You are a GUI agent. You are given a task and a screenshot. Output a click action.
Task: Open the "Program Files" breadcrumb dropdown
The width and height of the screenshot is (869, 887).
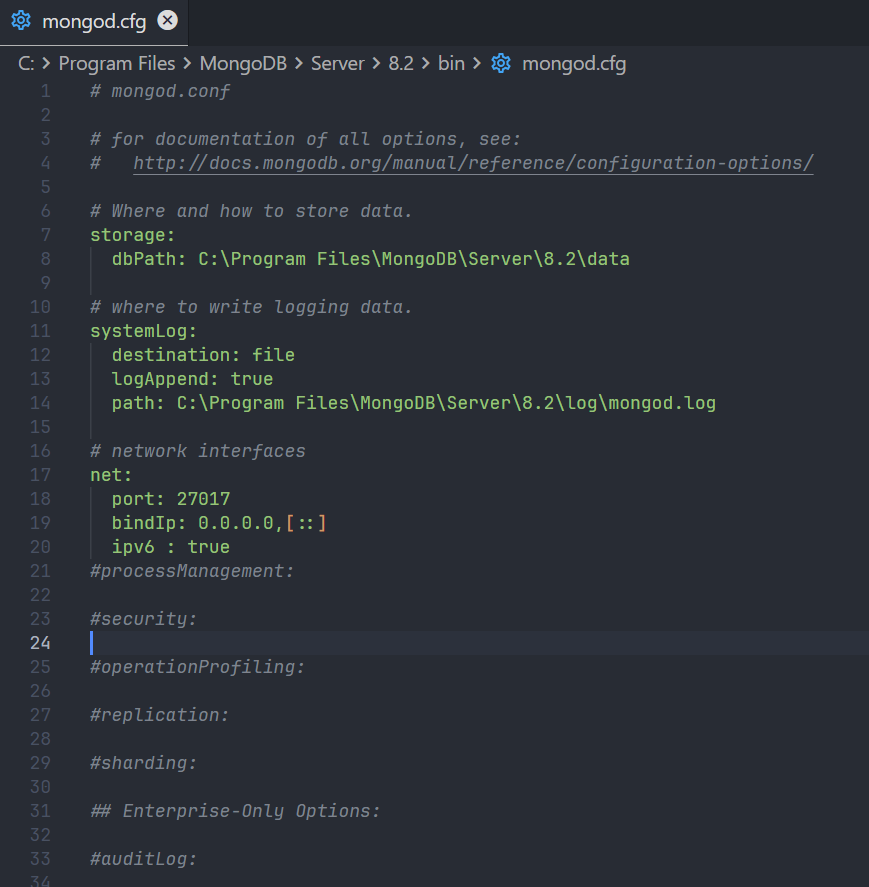(117, 63)
